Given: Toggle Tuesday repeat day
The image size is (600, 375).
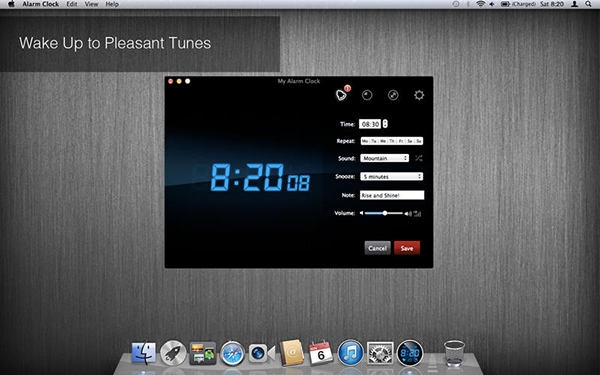Looking at the screenshot, I should pos(373,141).
